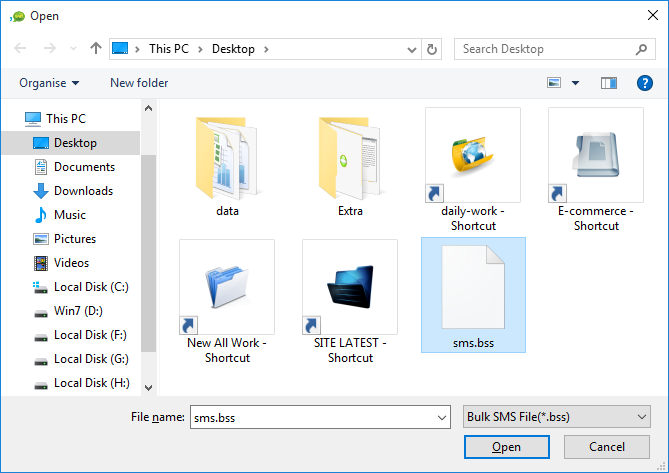Click the Cancel button
The height and width of the screenshot is (473, 669).
click(607, 447)
